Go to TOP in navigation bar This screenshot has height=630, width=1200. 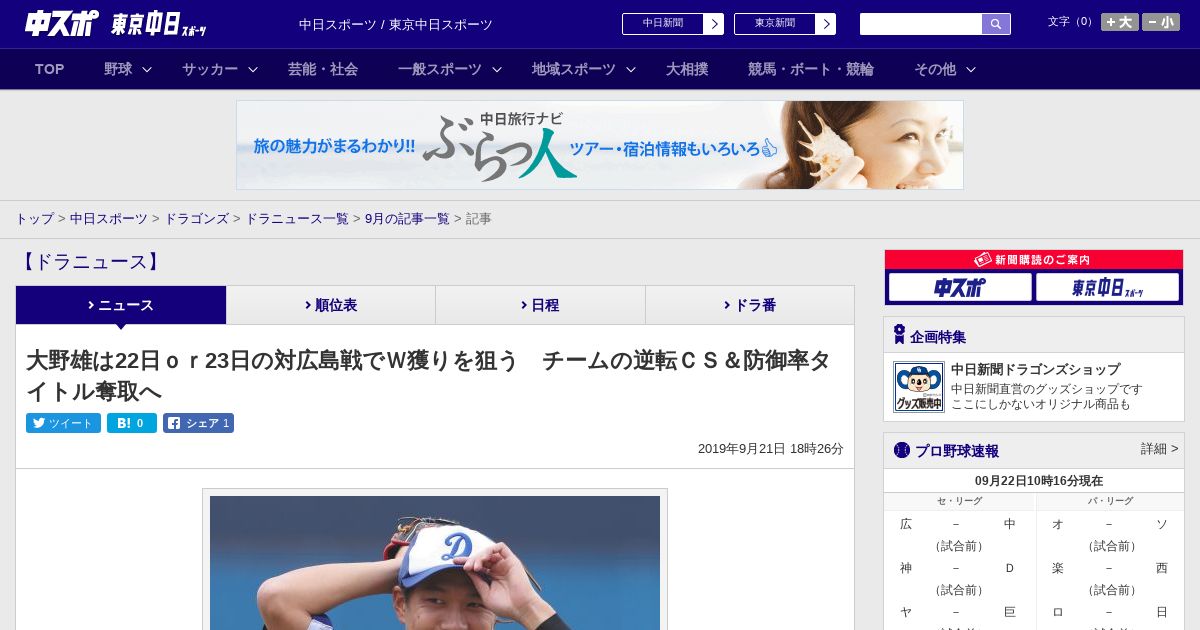(50, 69)
